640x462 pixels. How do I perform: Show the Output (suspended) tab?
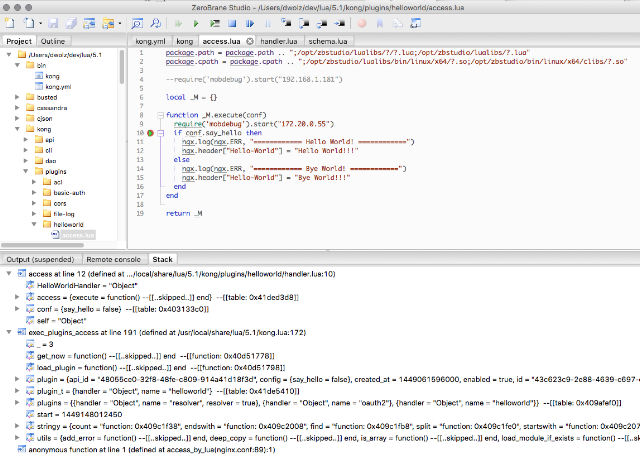coord(40,260)
